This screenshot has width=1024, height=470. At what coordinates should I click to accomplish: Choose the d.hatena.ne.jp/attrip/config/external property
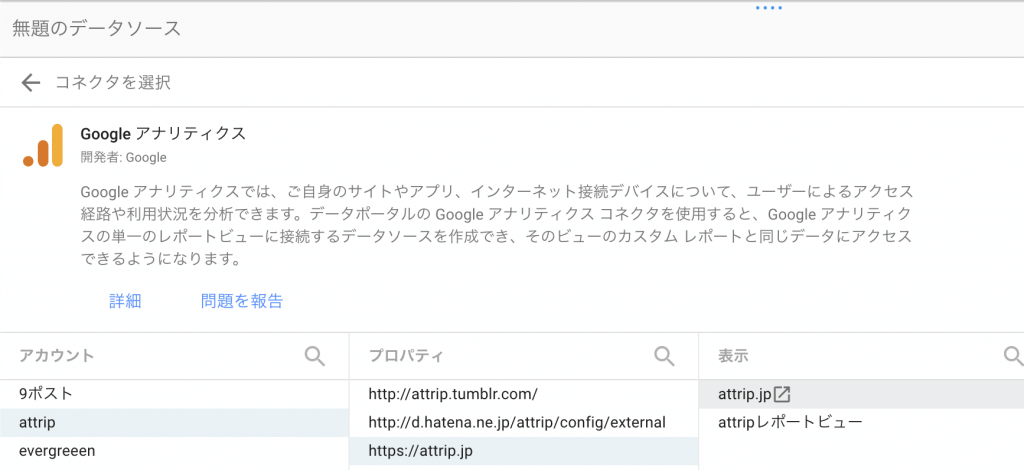(x=524, y=422)
